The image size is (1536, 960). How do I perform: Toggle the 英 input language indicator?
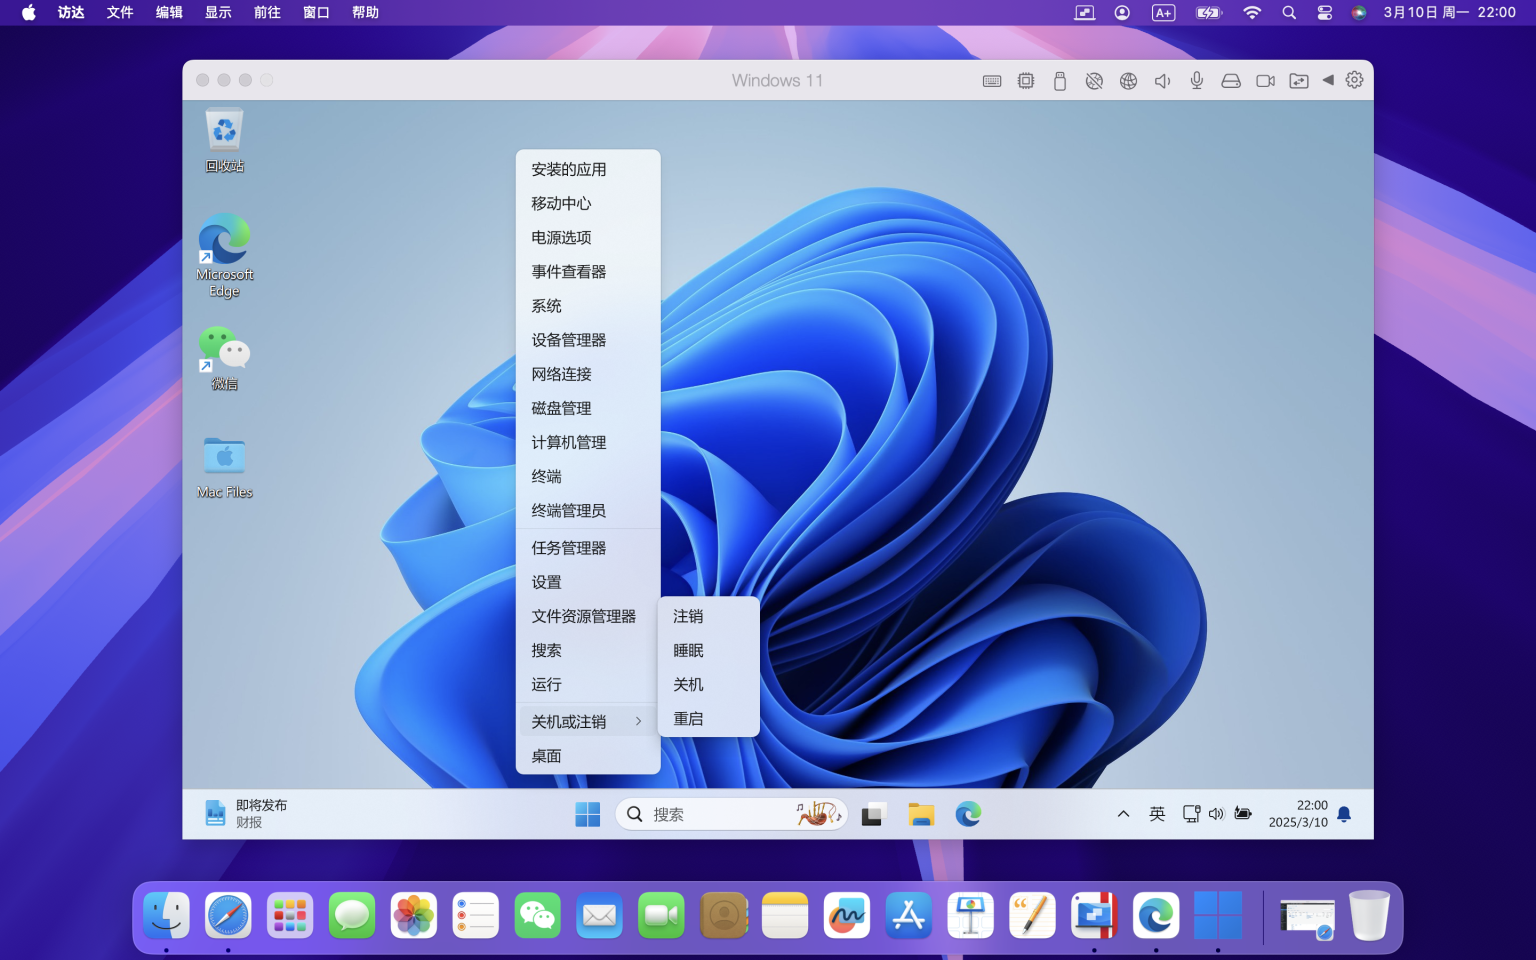click(1157, 814)
